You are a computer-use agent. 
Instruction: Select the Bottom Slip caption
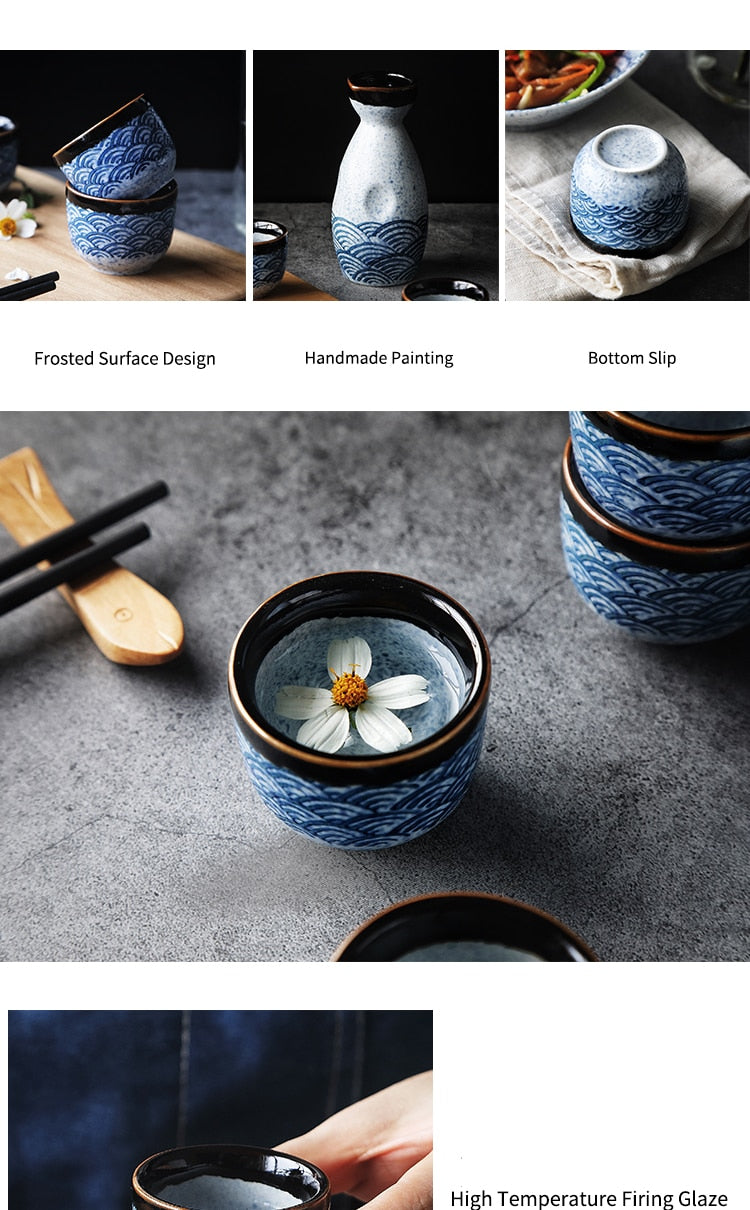(x=632, y=358)
